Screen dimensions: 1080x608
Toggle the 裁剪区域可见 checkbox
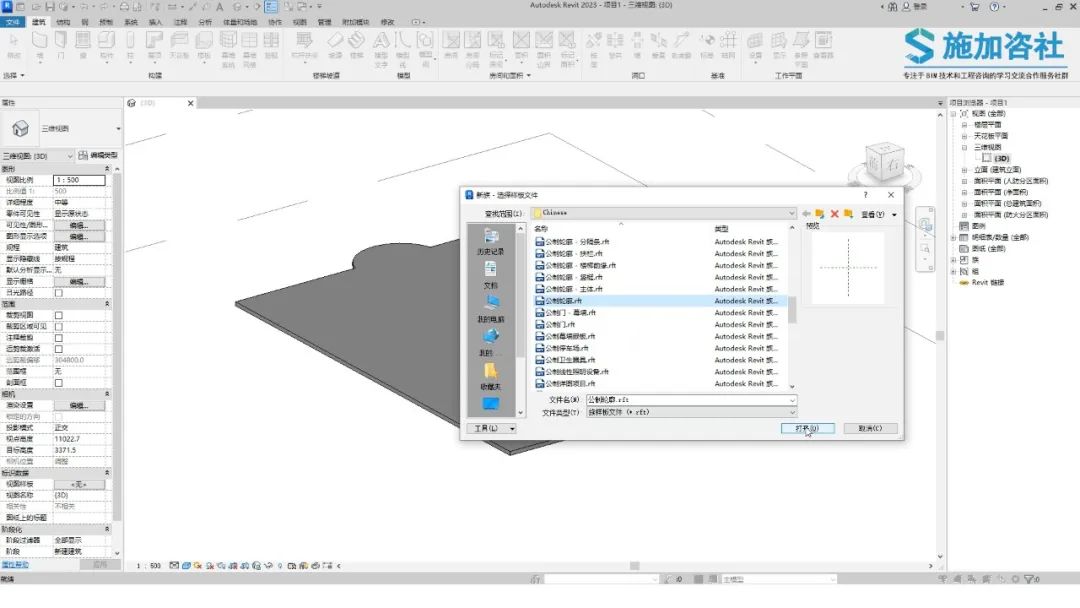[59, 326]
